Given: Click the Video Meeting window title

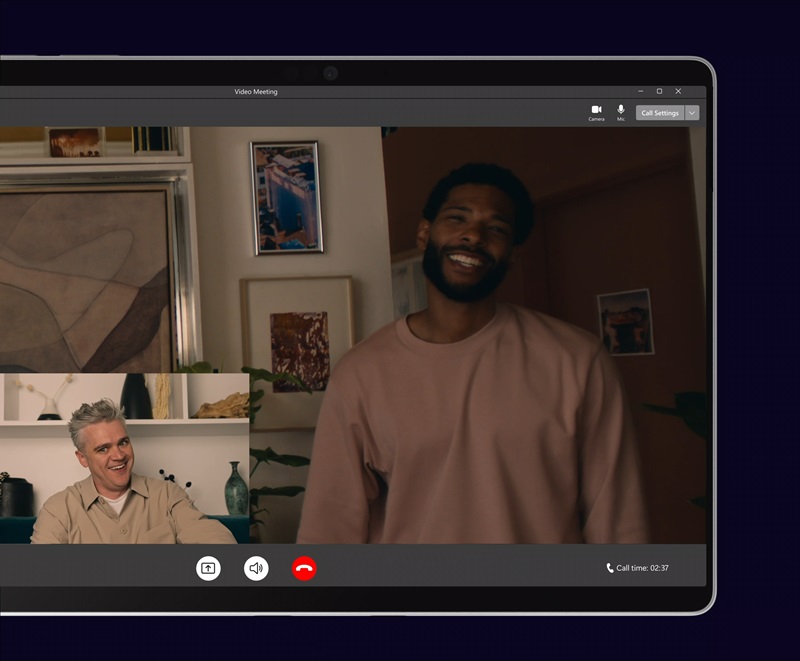Looking at the screenshot, I should pyautogui.click(x=256, y=92).
